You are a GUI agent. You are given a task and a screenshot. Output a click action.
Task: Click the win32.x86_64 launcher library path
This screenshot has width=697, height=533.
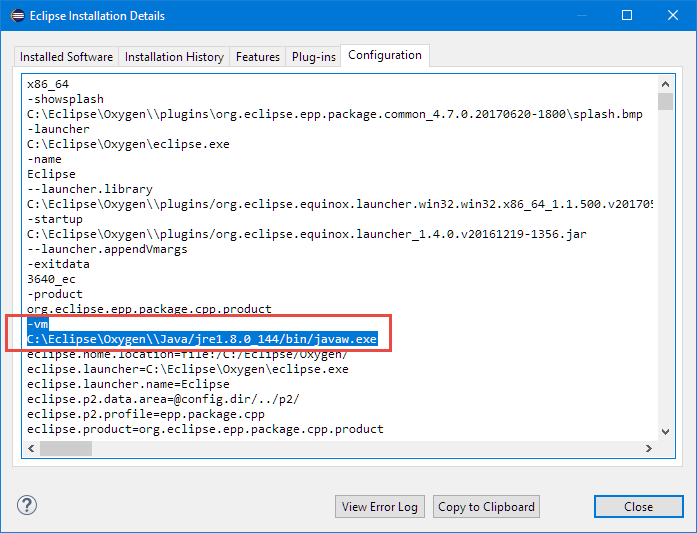340,204
